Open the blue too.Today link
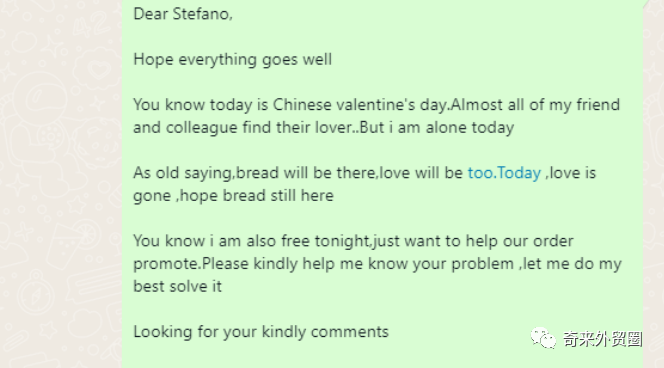664x368 pixels. [x=504, y=173]
